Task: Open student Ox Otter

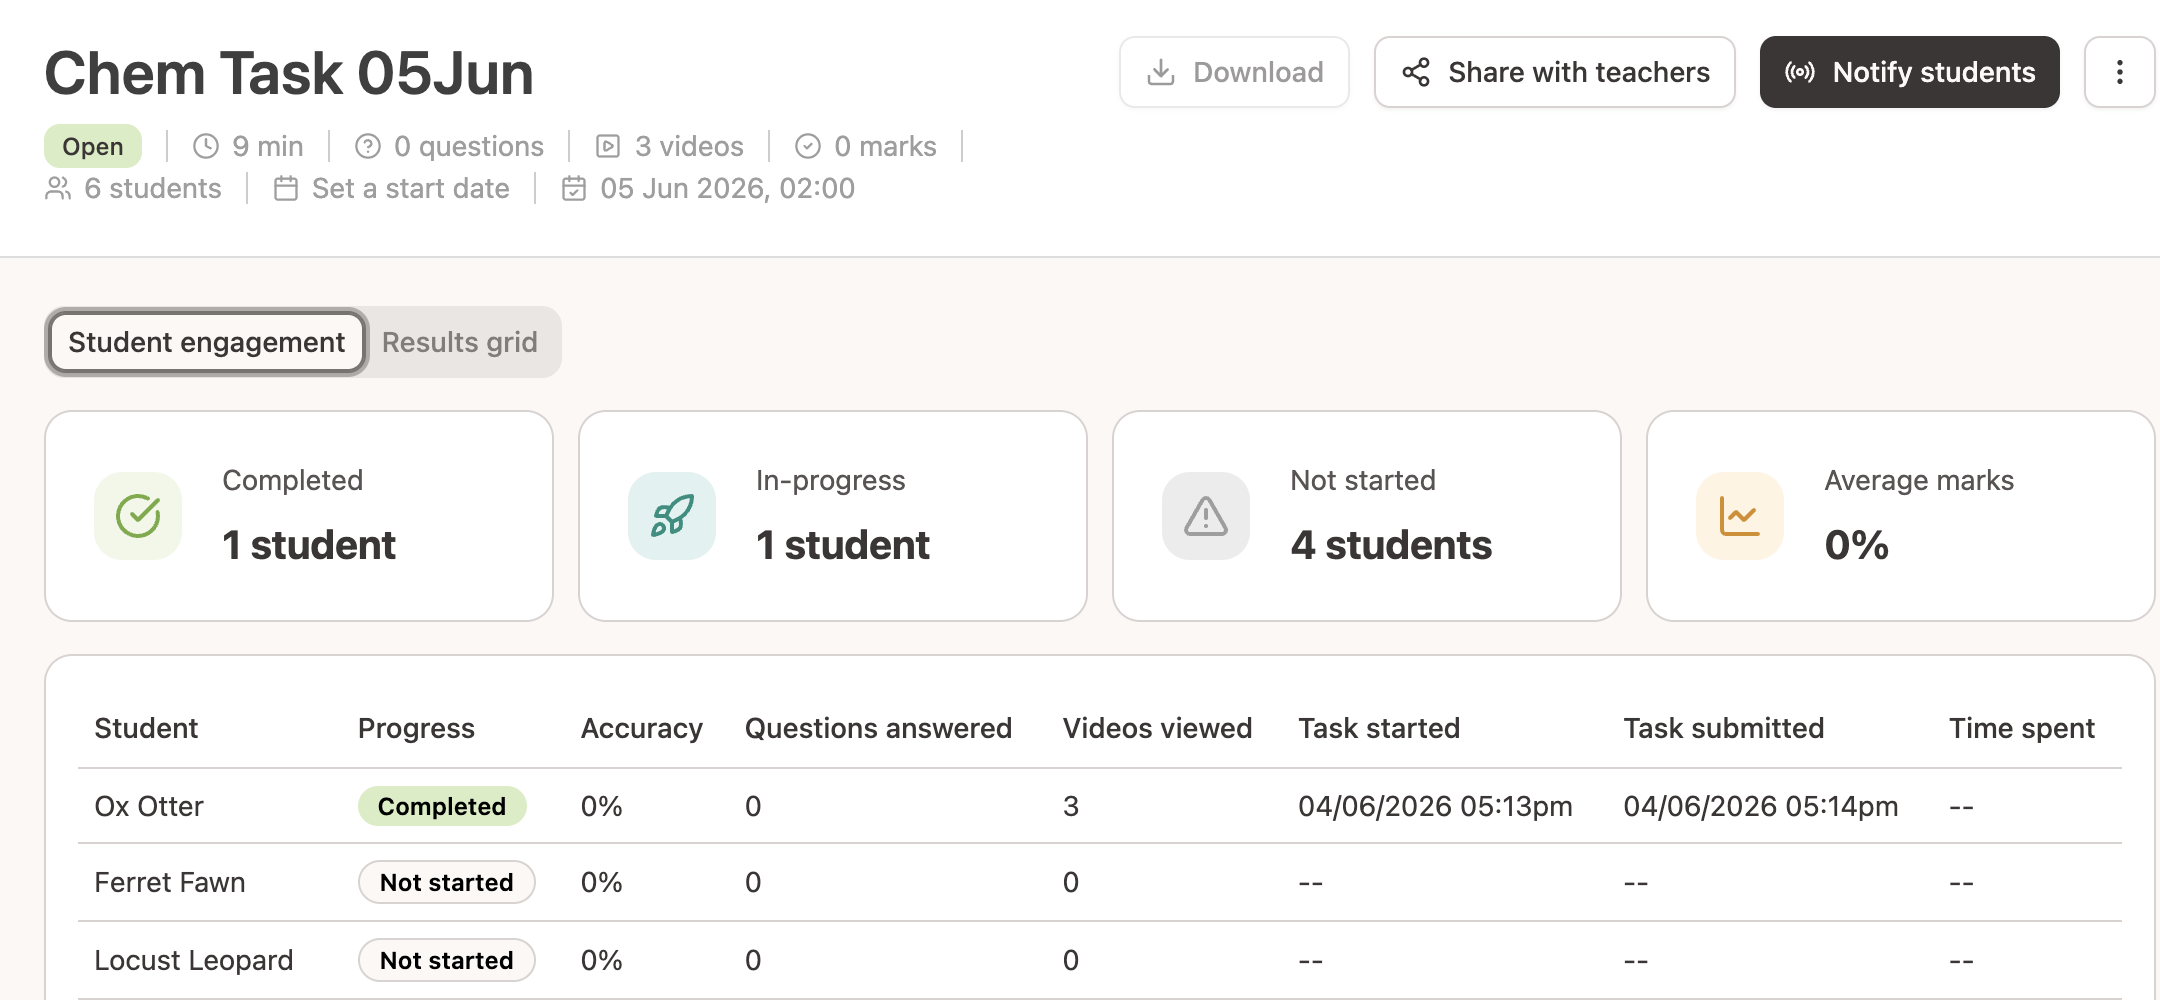Action: 149,806
